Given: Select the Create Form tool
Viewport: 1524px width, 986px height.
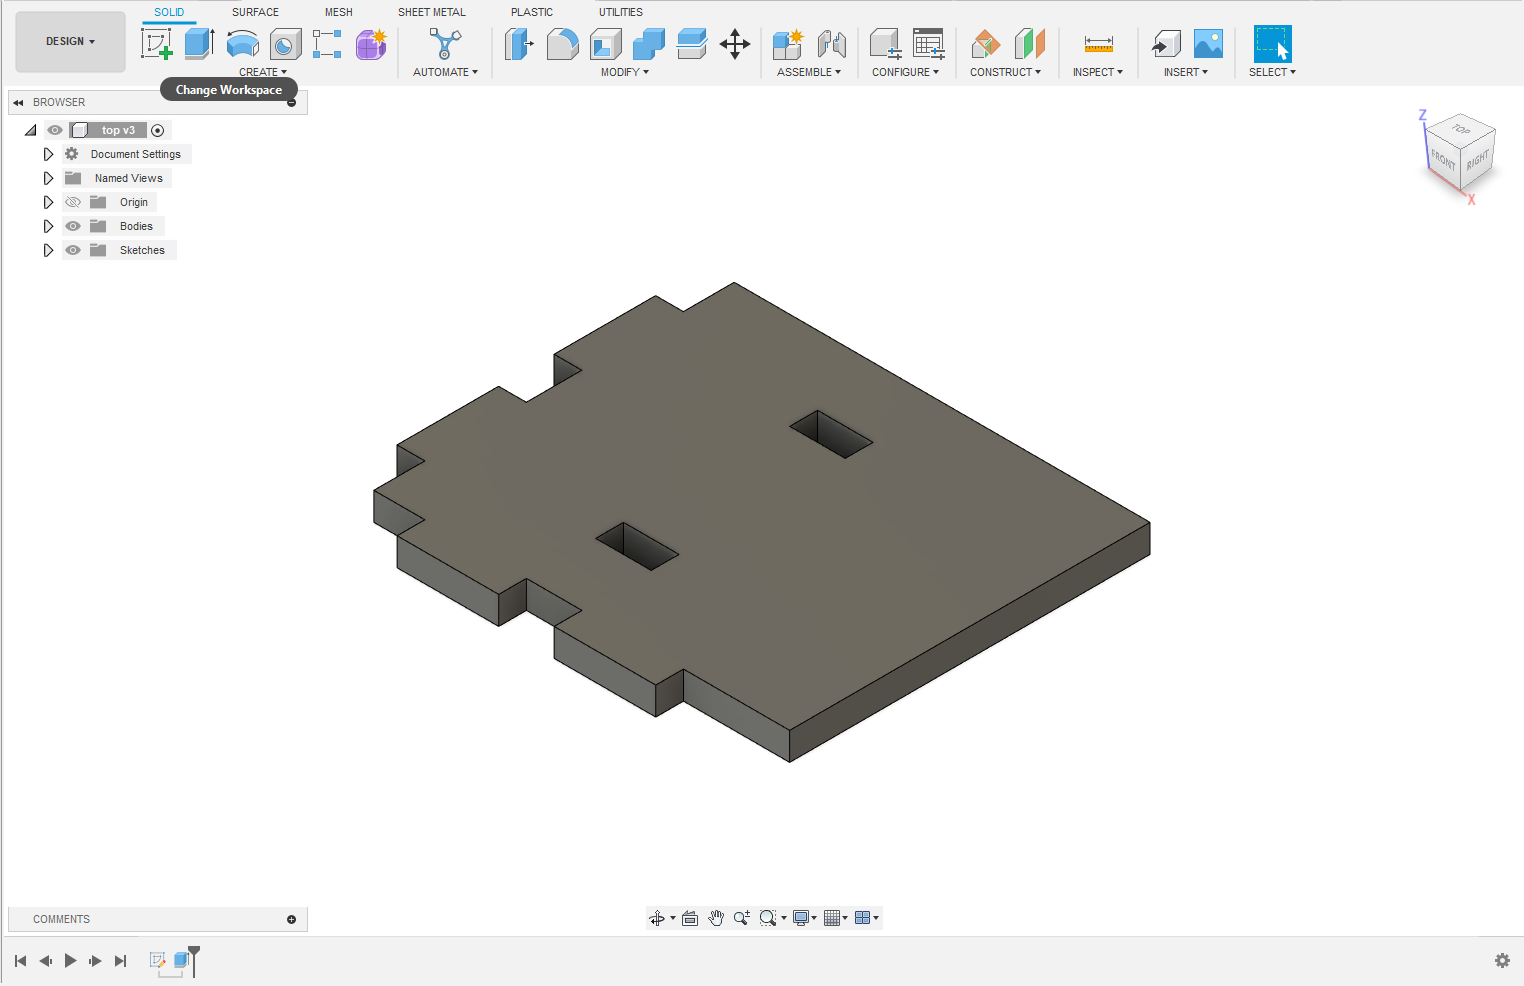Looking at the screenshot, I should click(x=371, y=44).
